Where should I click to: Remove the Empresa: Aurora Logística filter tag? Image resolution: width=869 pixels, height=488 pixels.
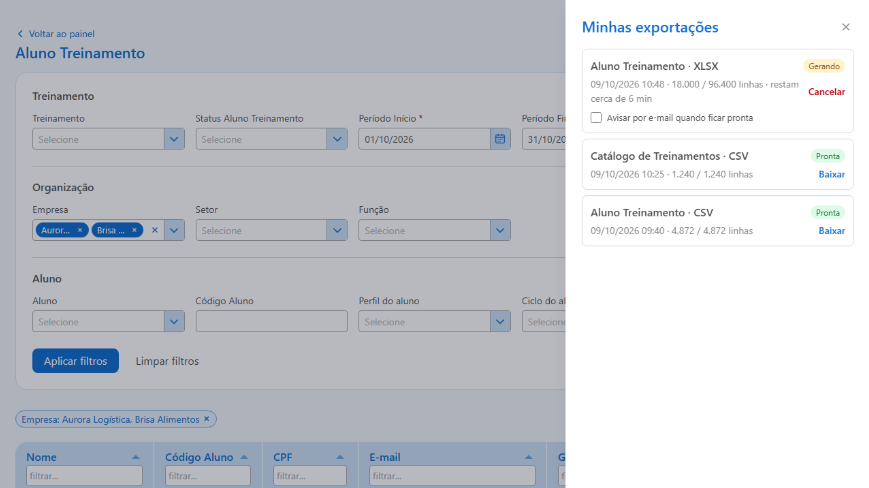[x=207, y=419]
